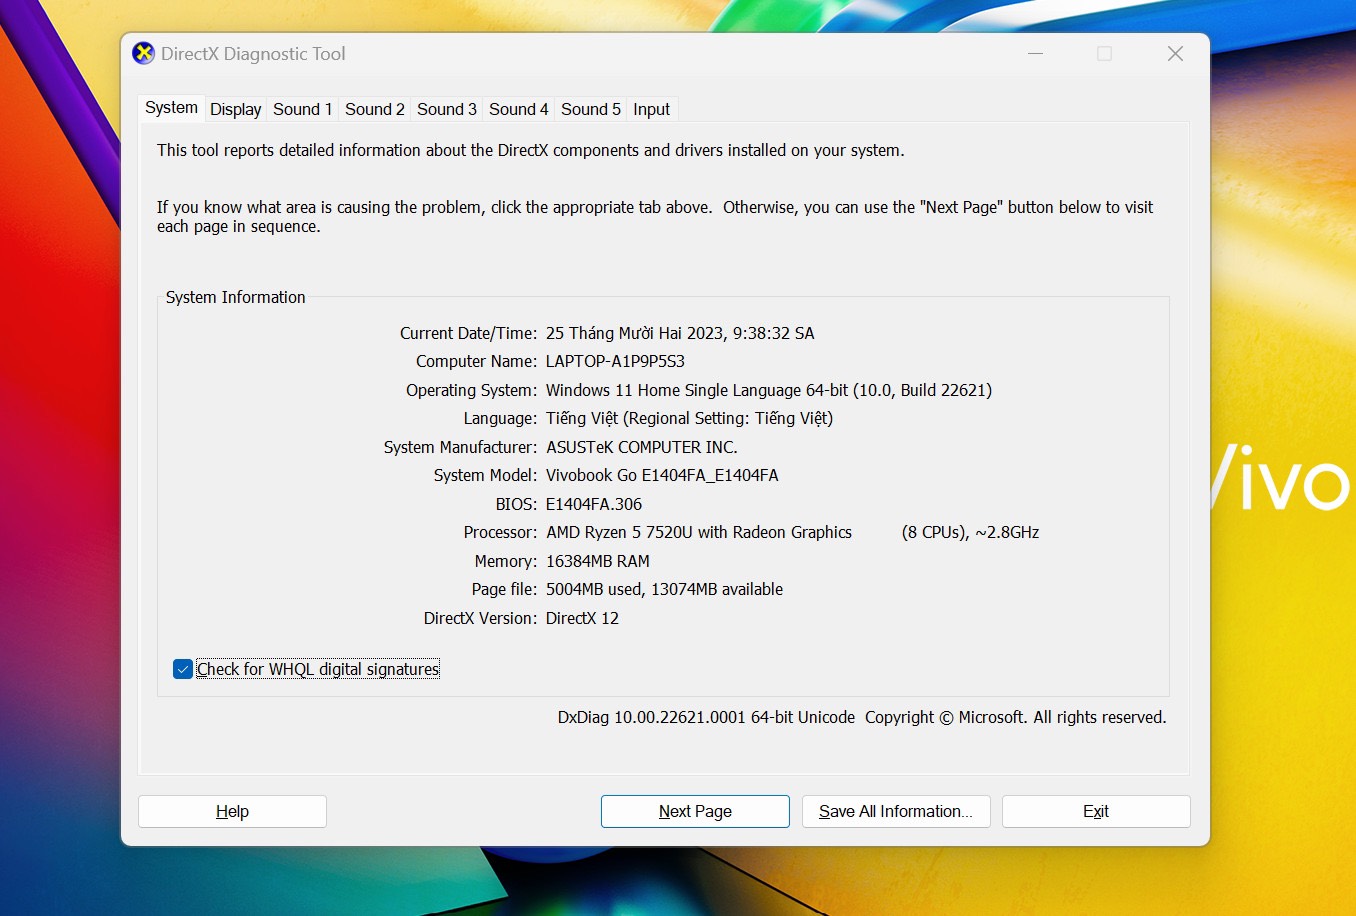1356x916 pixels.
Task: Switch to the System tab
Action: 171,108
